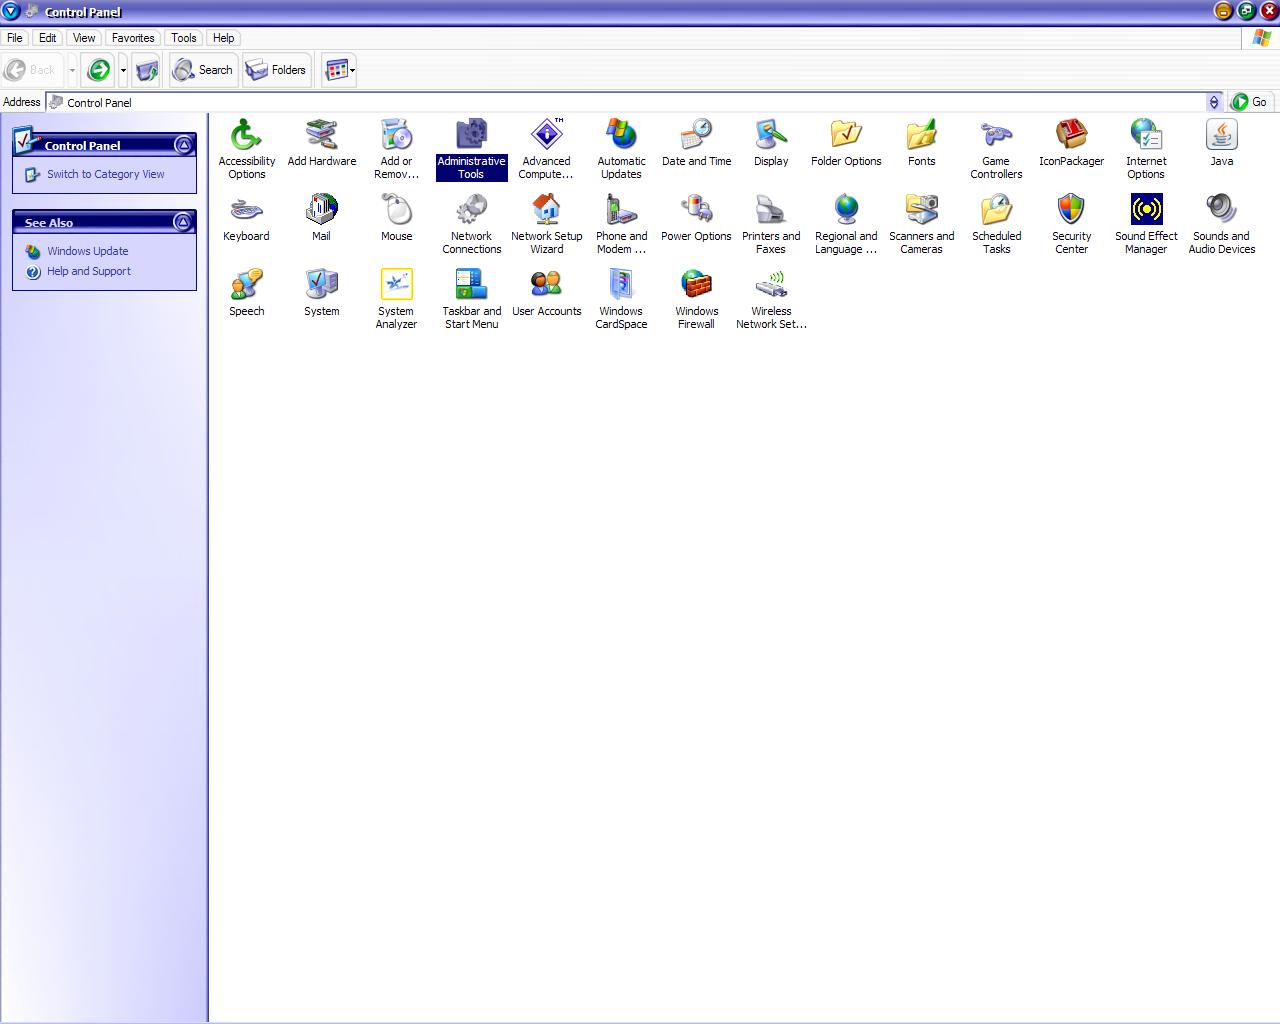Viewport: 1280px width, 1024px height.
Task: Click inside the Address field
Action: pyautogui.click(x=626, y=102)
